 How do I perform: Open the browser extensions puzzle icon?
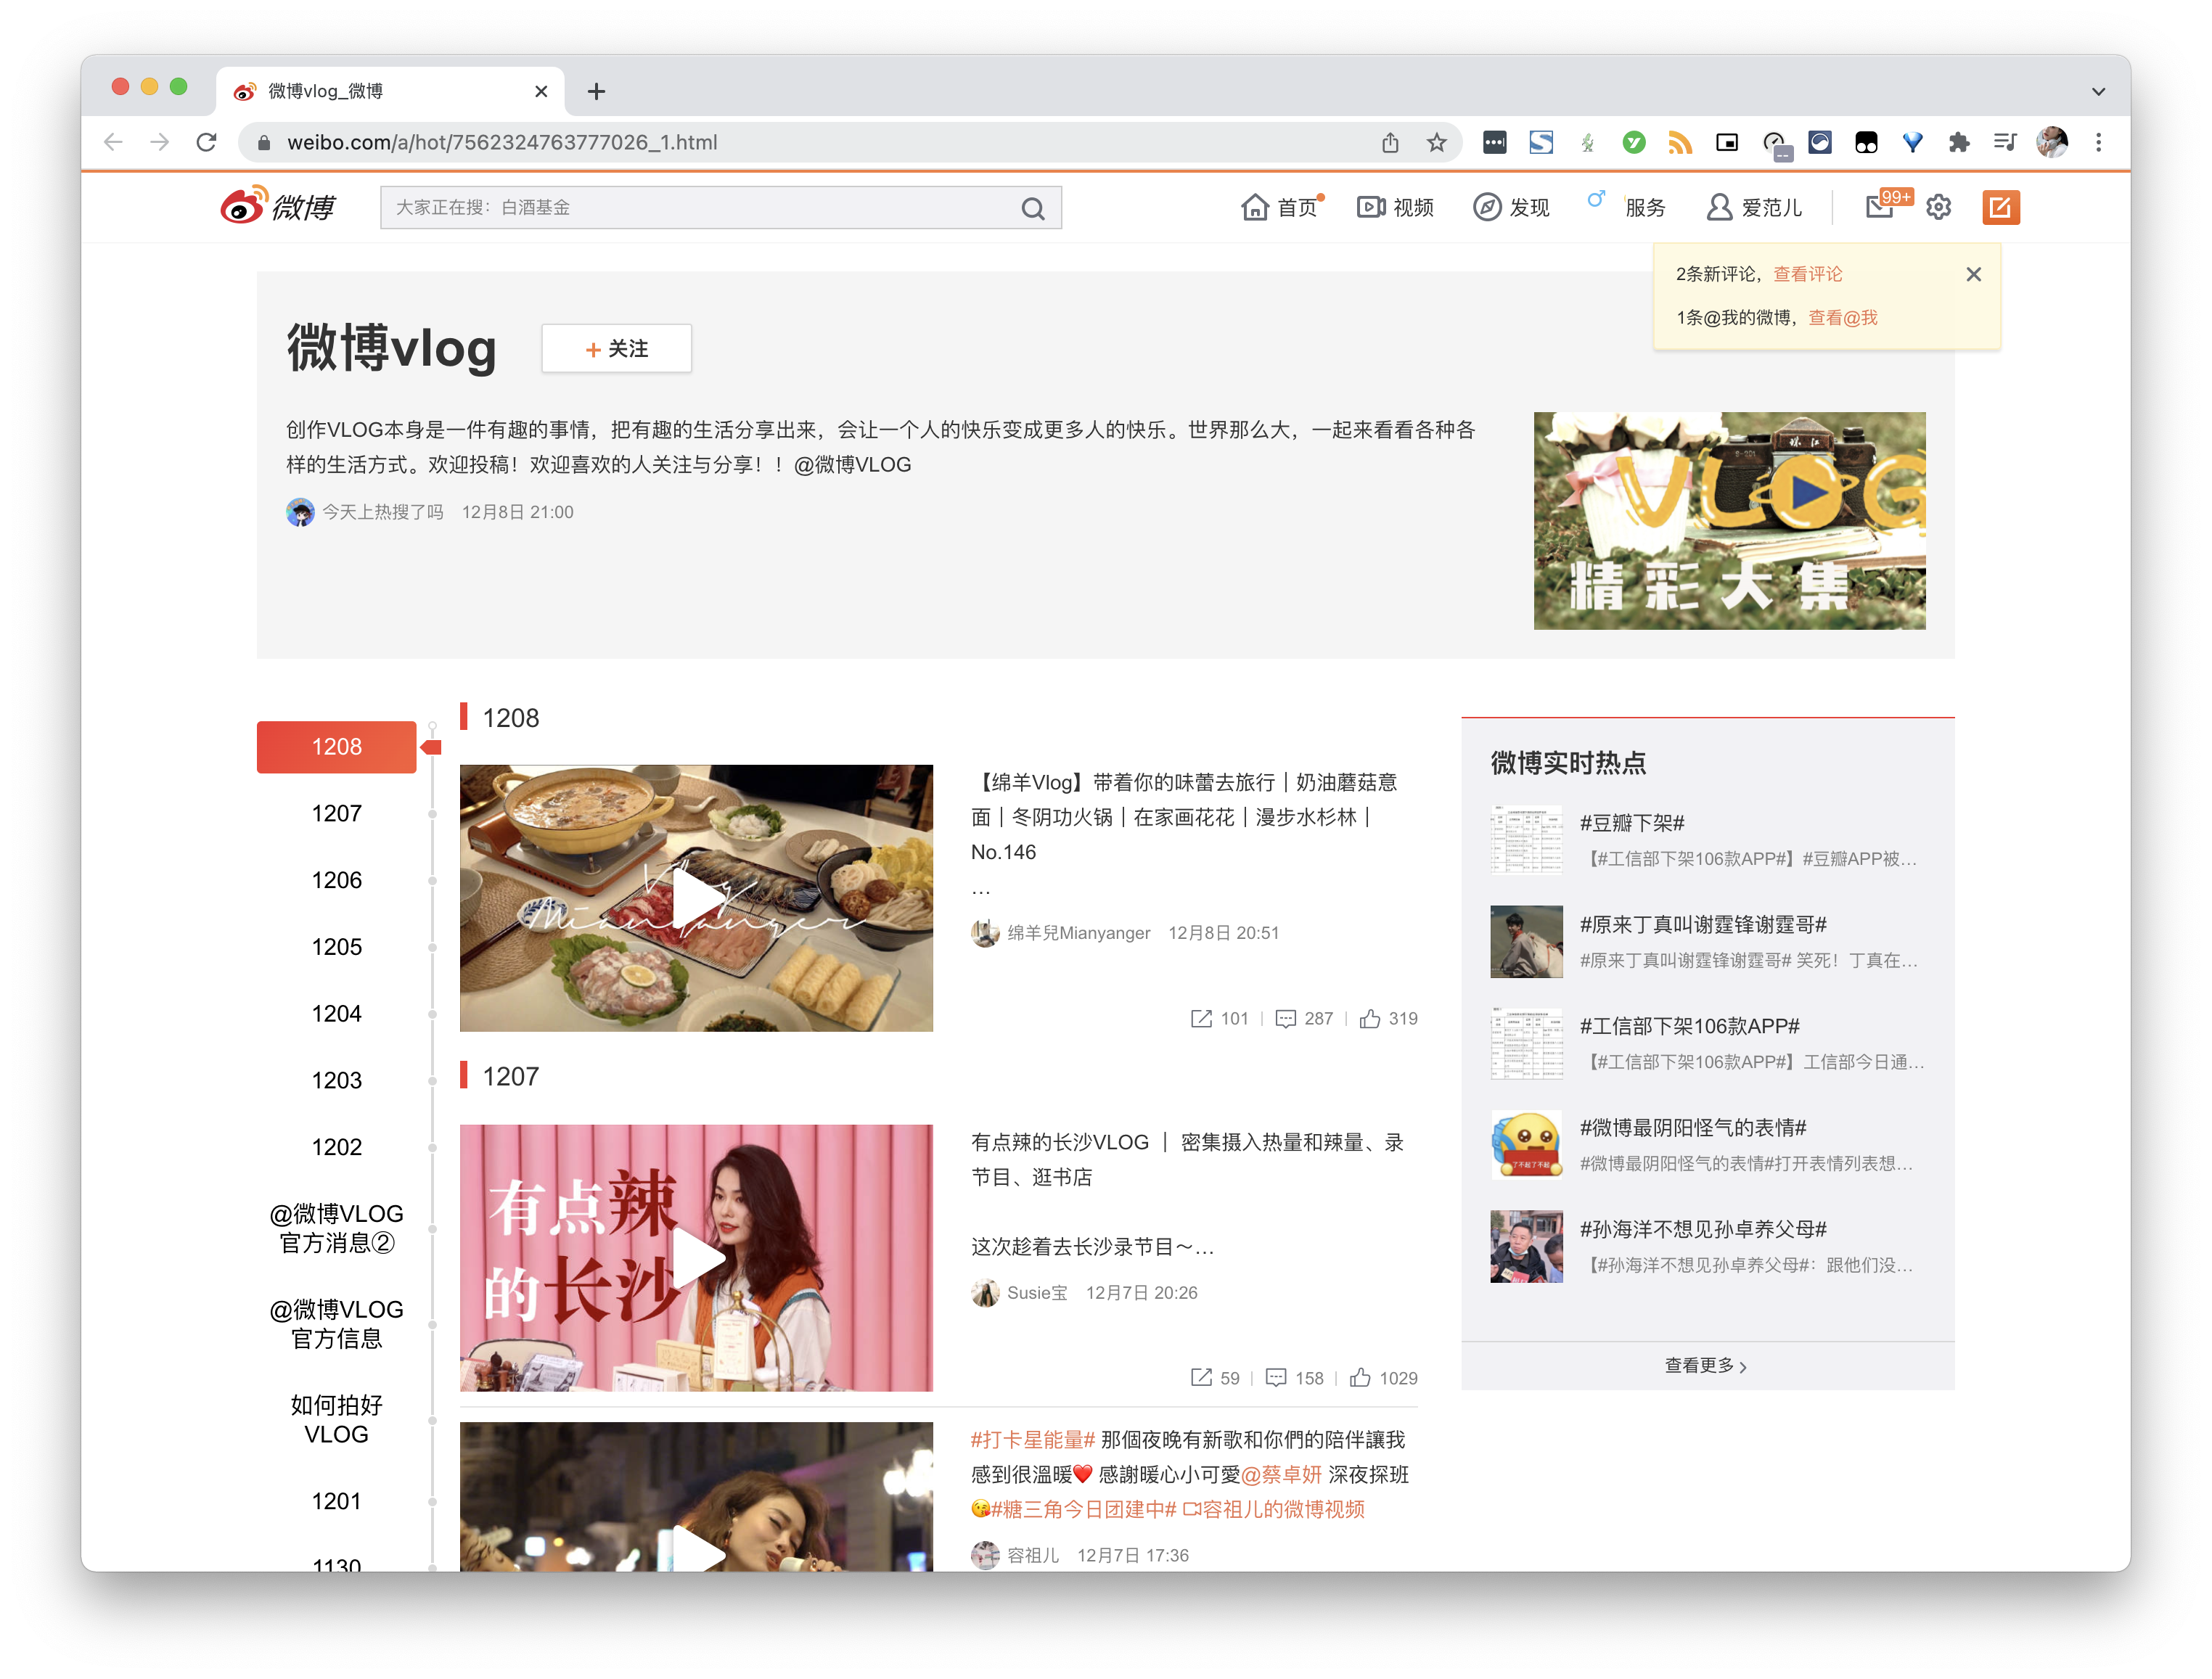point(1958,143)
